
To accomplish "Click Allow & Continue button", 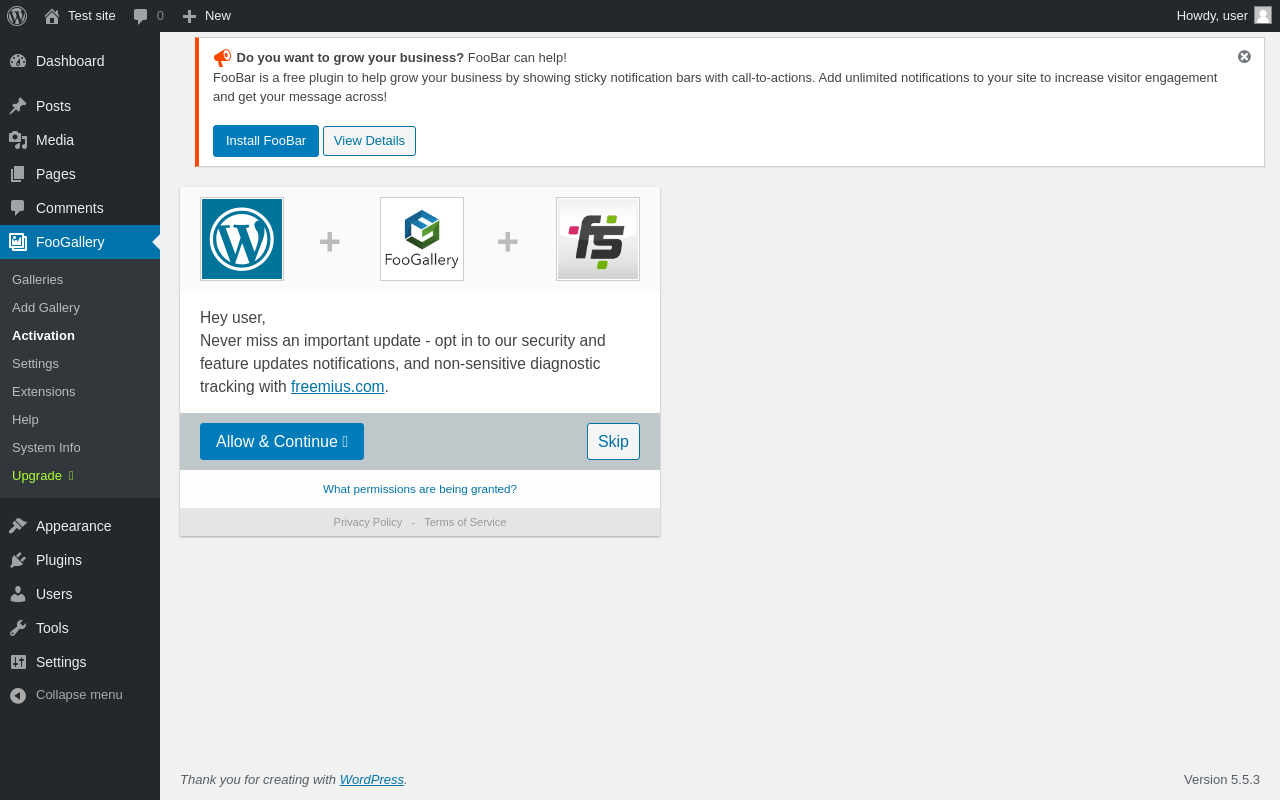I will tap(282, 441).
